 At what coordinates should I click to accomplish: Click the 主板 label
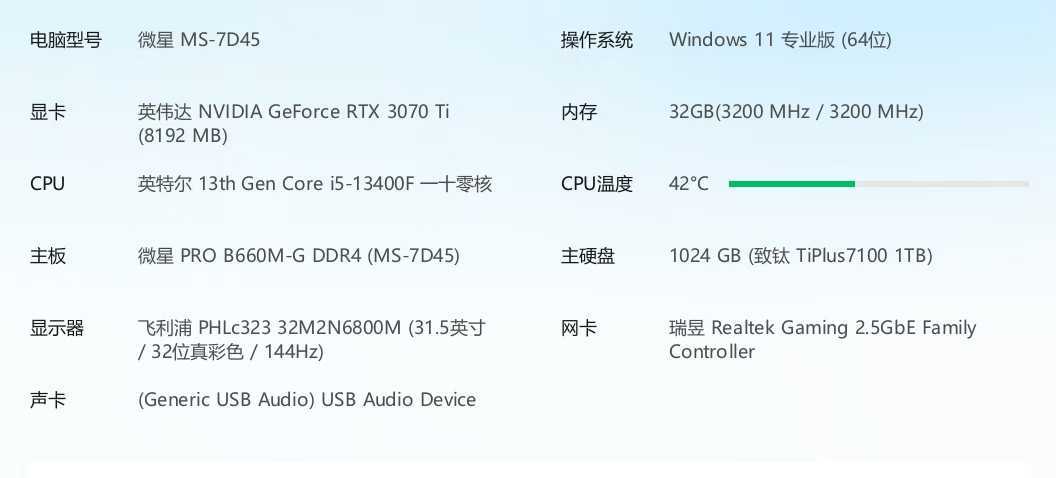coord(48,256)
